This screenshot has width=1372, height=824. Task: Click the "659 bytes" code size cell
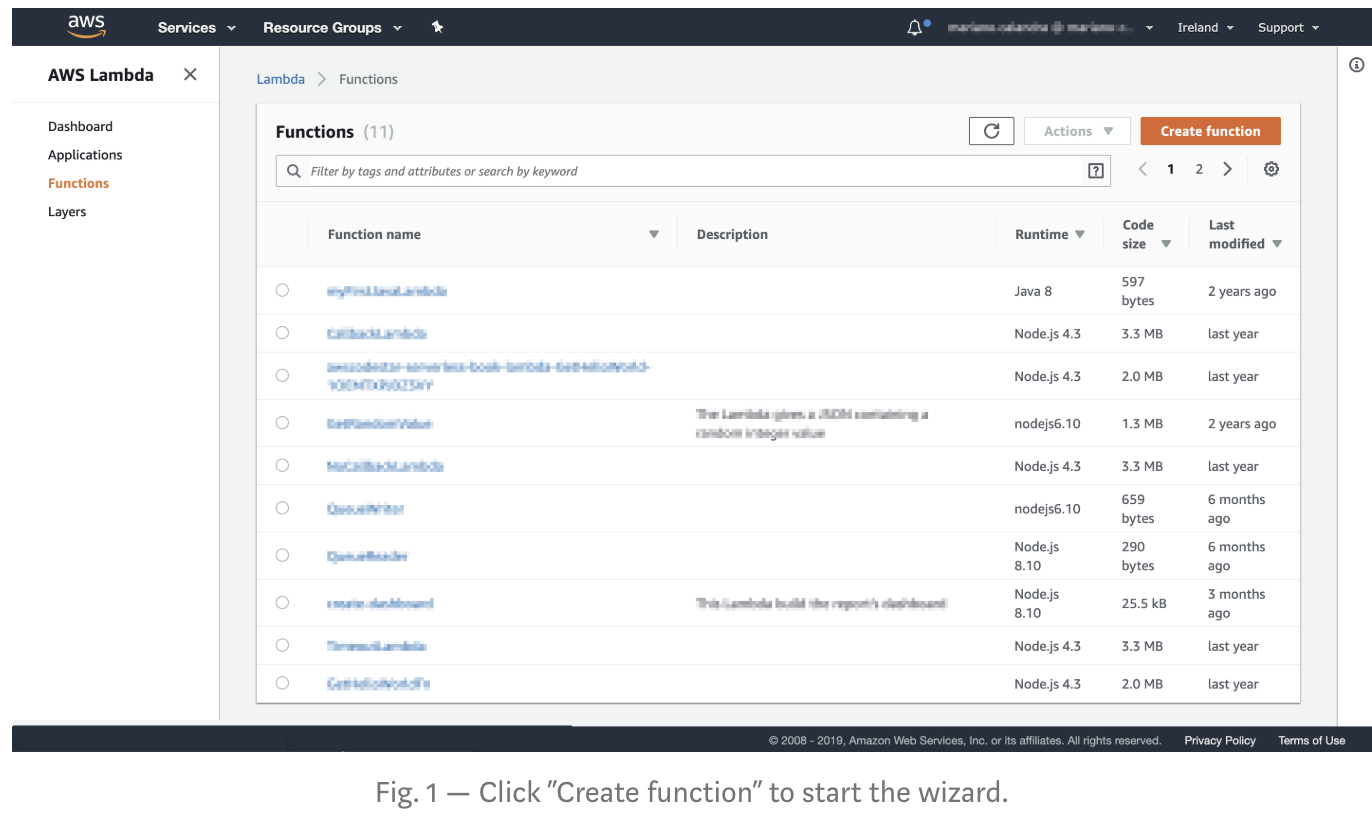[1138, 509]
